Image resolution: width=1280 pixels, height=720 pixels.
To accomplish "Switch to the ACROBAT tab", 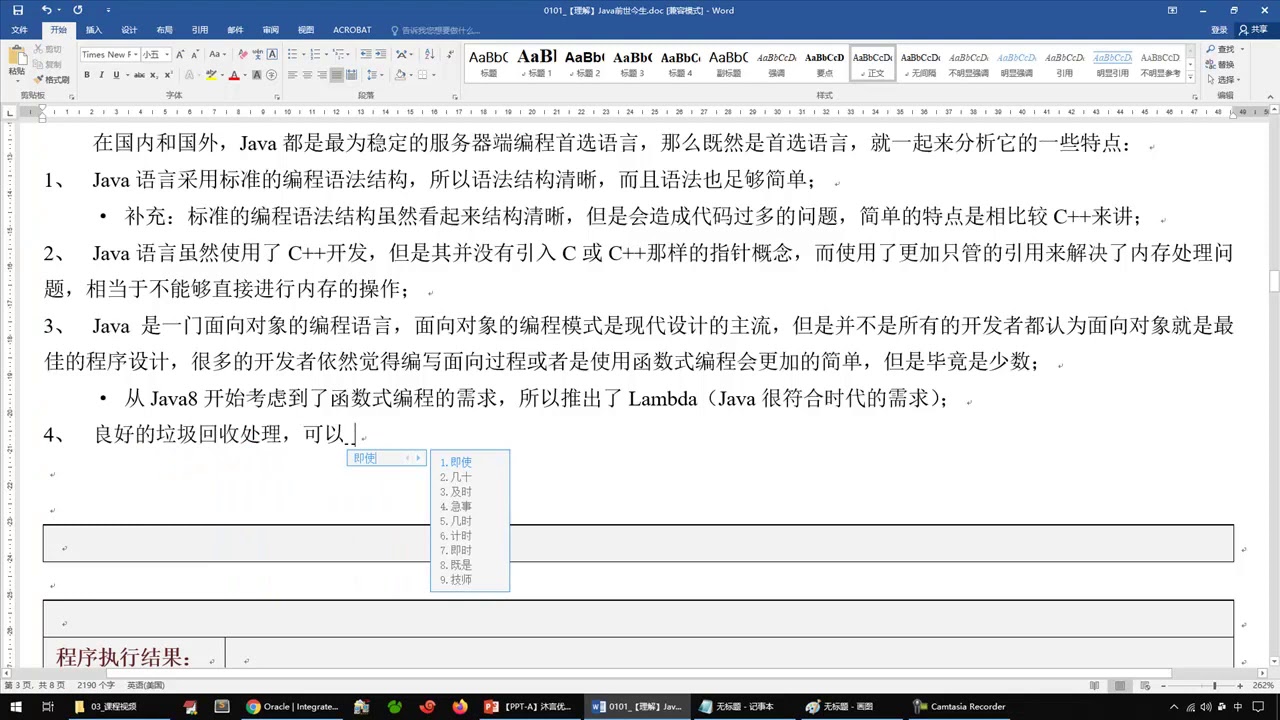I will [352, 30].
